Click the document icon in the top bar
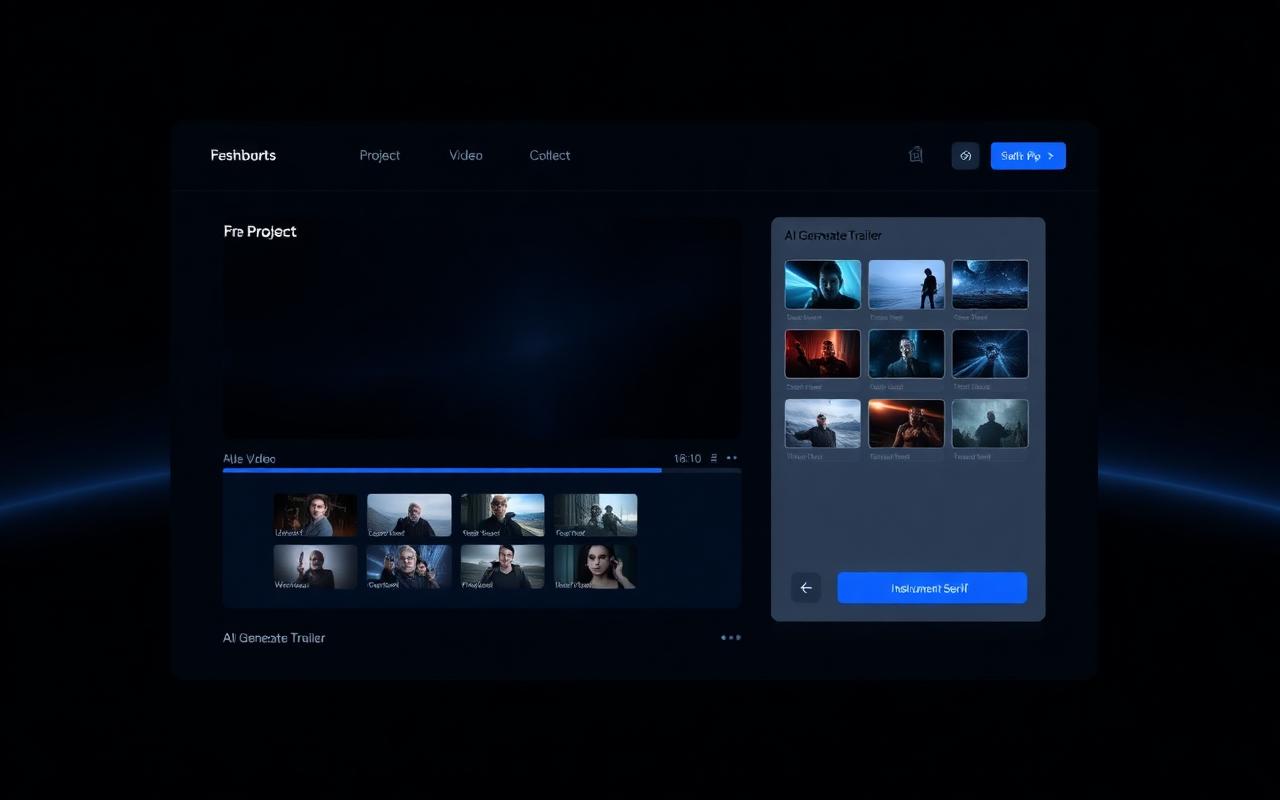The image size is (1280, 800). tap(915, 155)
